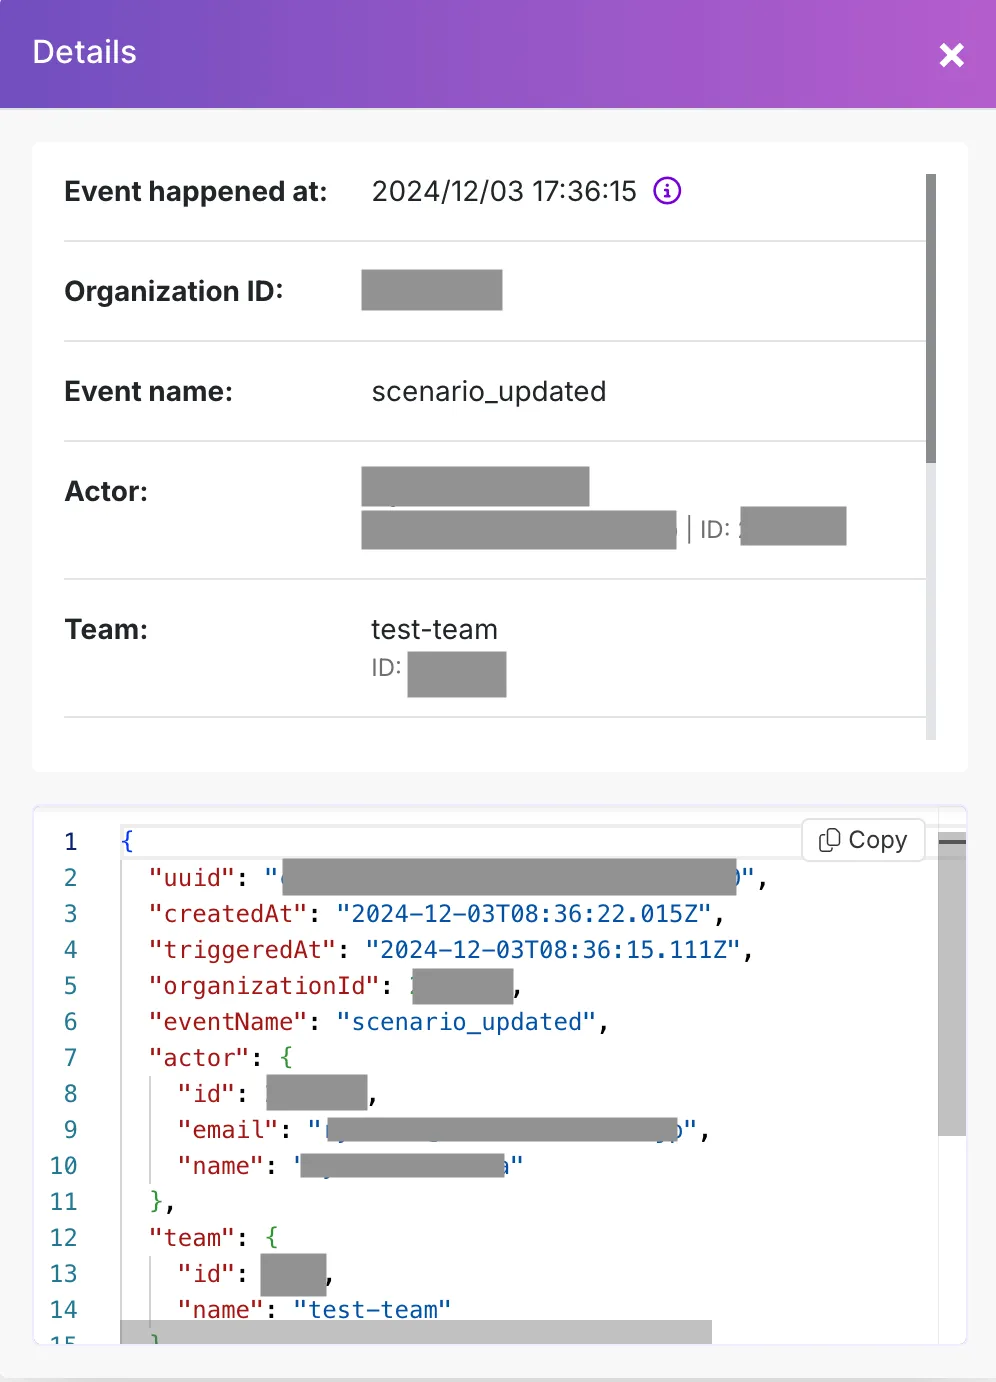Select line number 10 in the gutter
Viewport: 996px width, 1382px height.
64,1166
